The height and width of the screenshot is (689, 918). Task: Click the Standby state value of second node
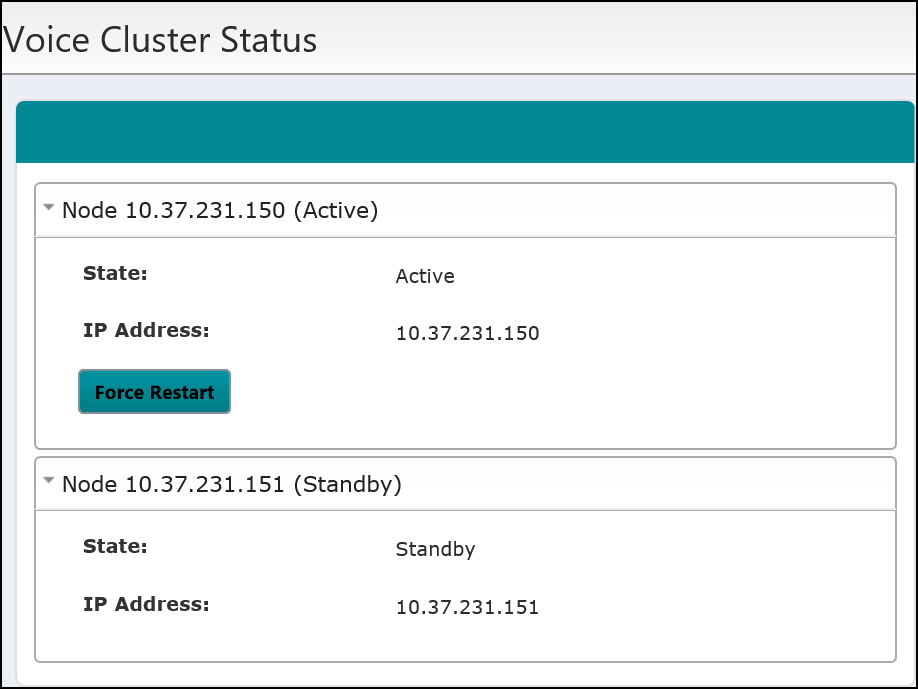(x=436, y=550)
